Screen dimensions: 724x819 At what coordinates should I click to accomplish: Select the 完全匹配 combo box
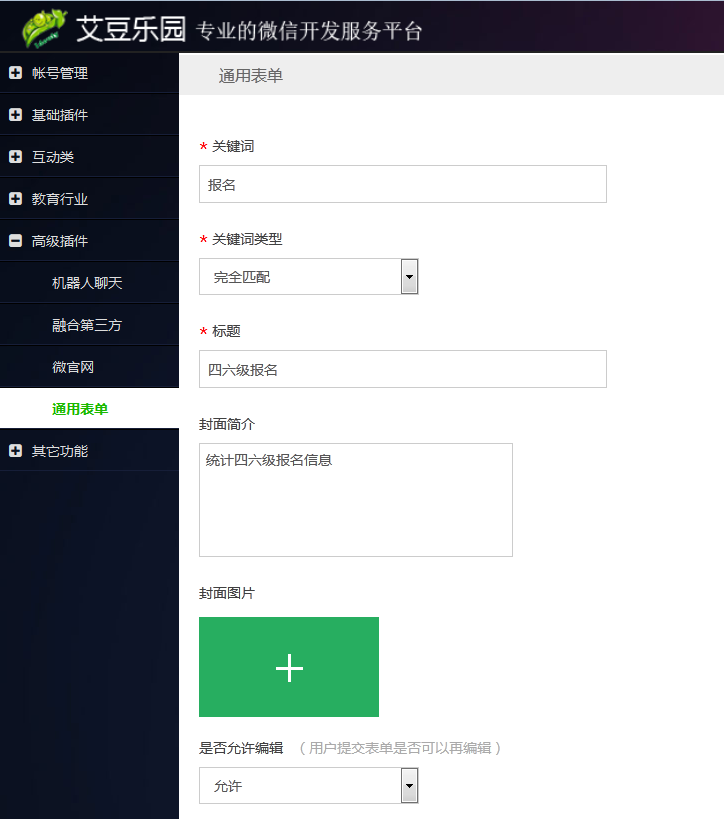300,277
